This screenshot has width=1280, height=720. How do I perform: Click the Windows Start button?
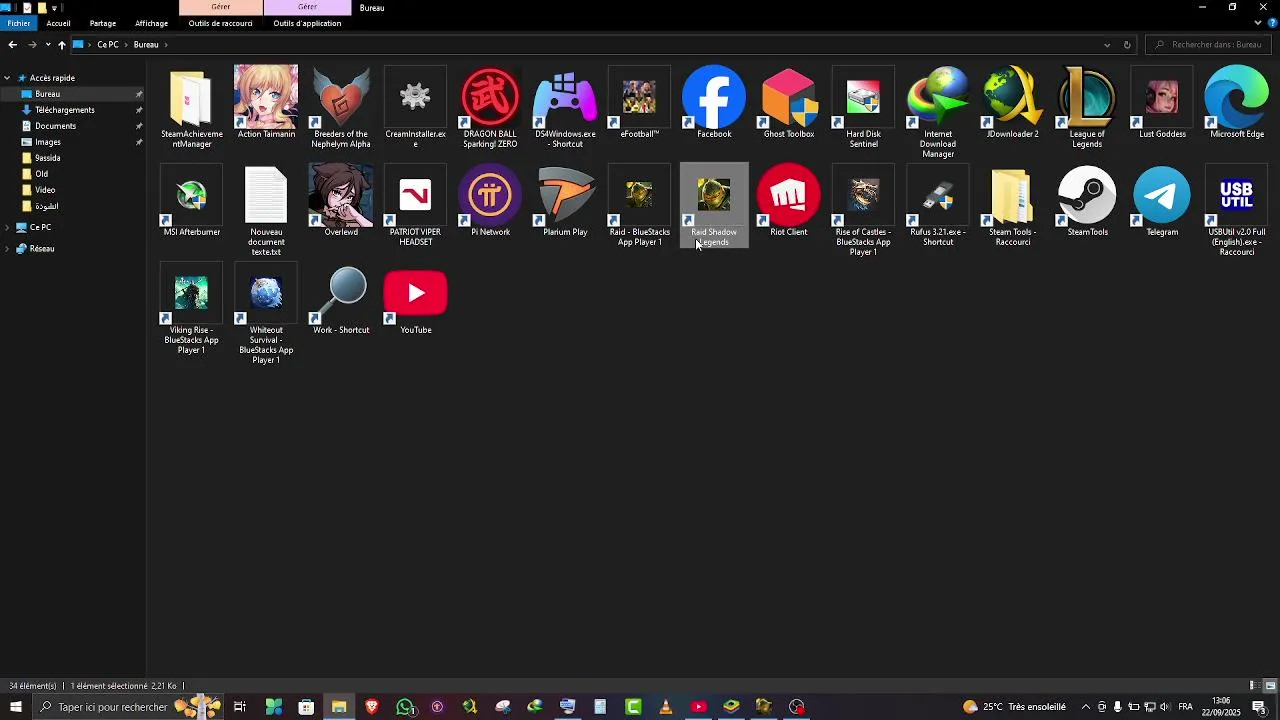(x=16, y=707)
